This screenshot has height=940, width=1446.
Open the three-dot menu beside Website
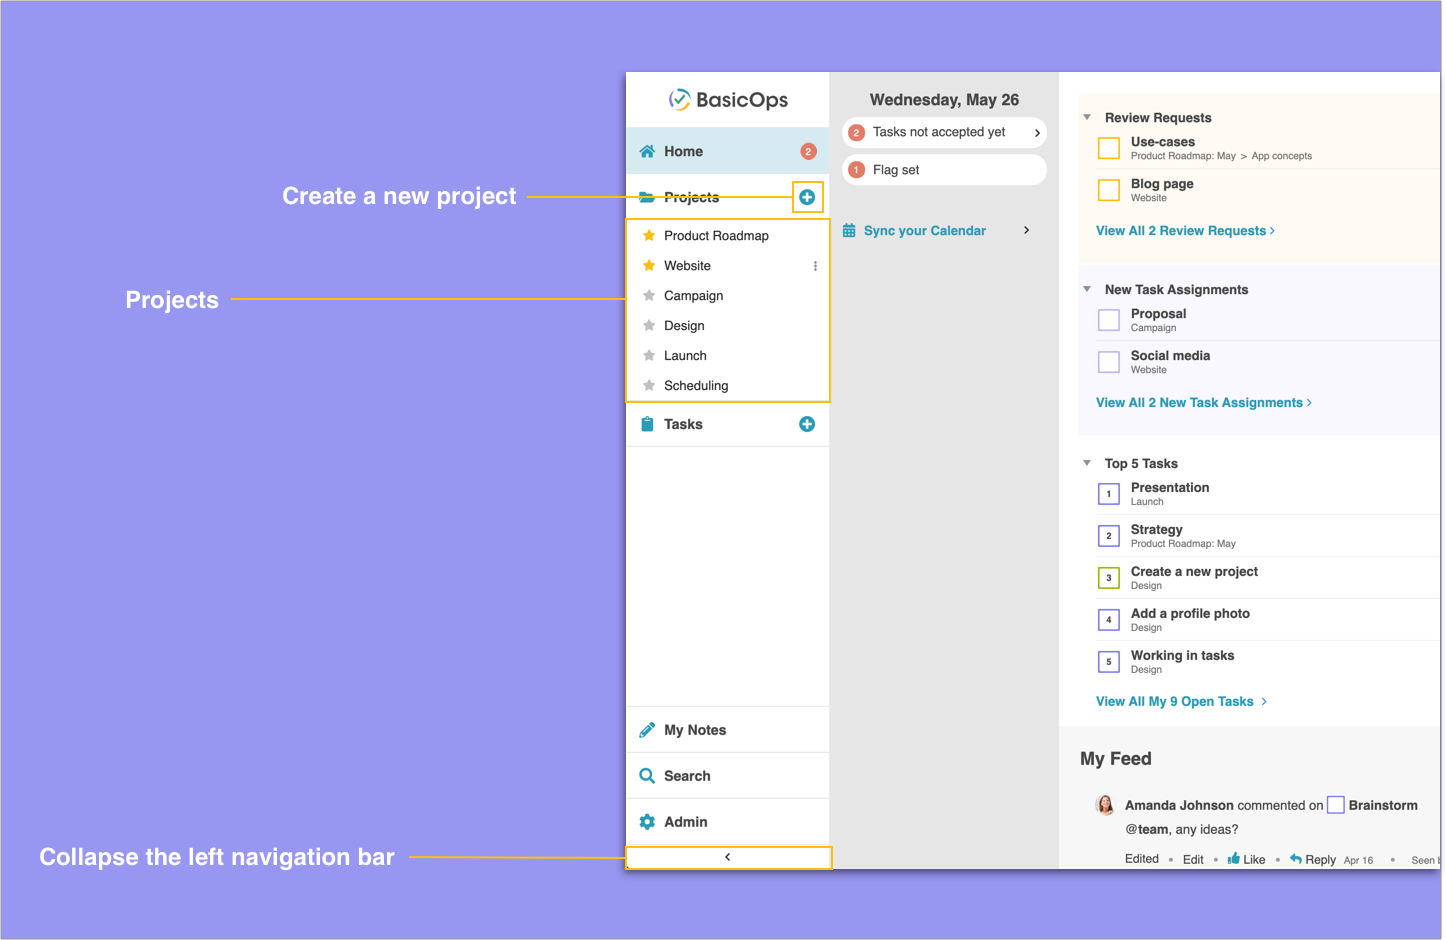(x=815, y=266)
